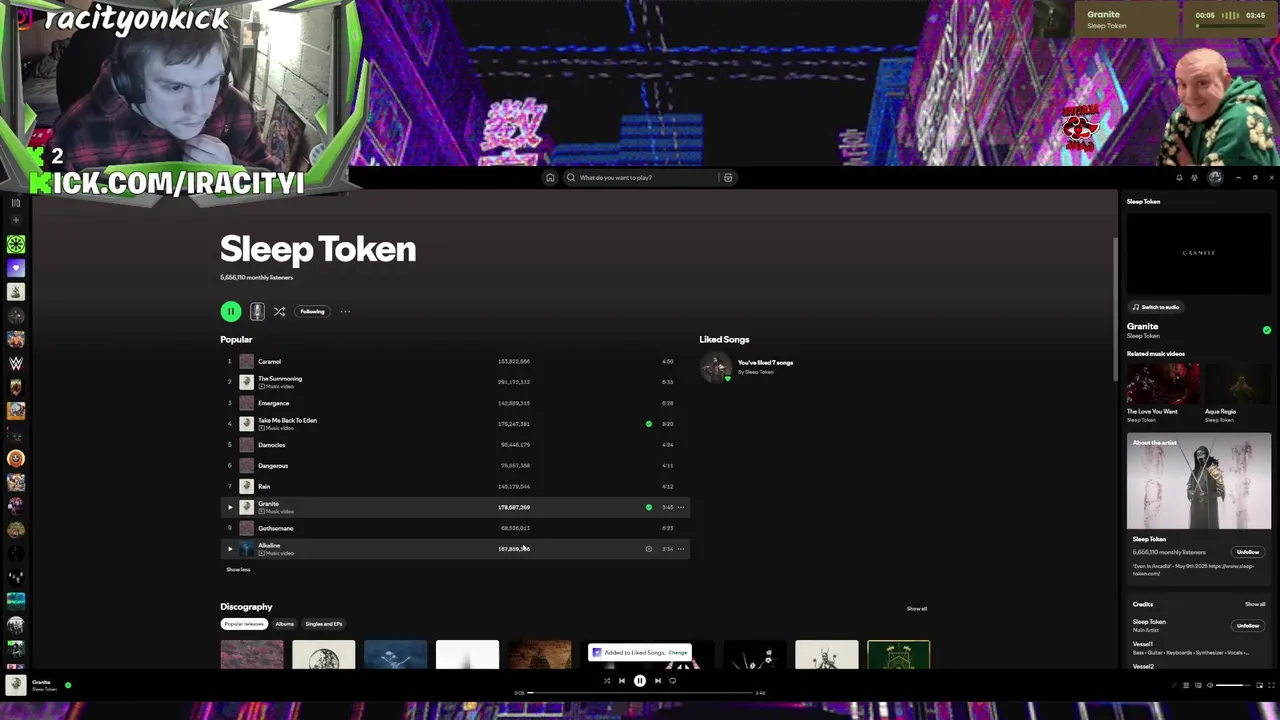Click the now-playing Granite cover in player bar
Screen dimensions: 1280x720
pos(15,685)
